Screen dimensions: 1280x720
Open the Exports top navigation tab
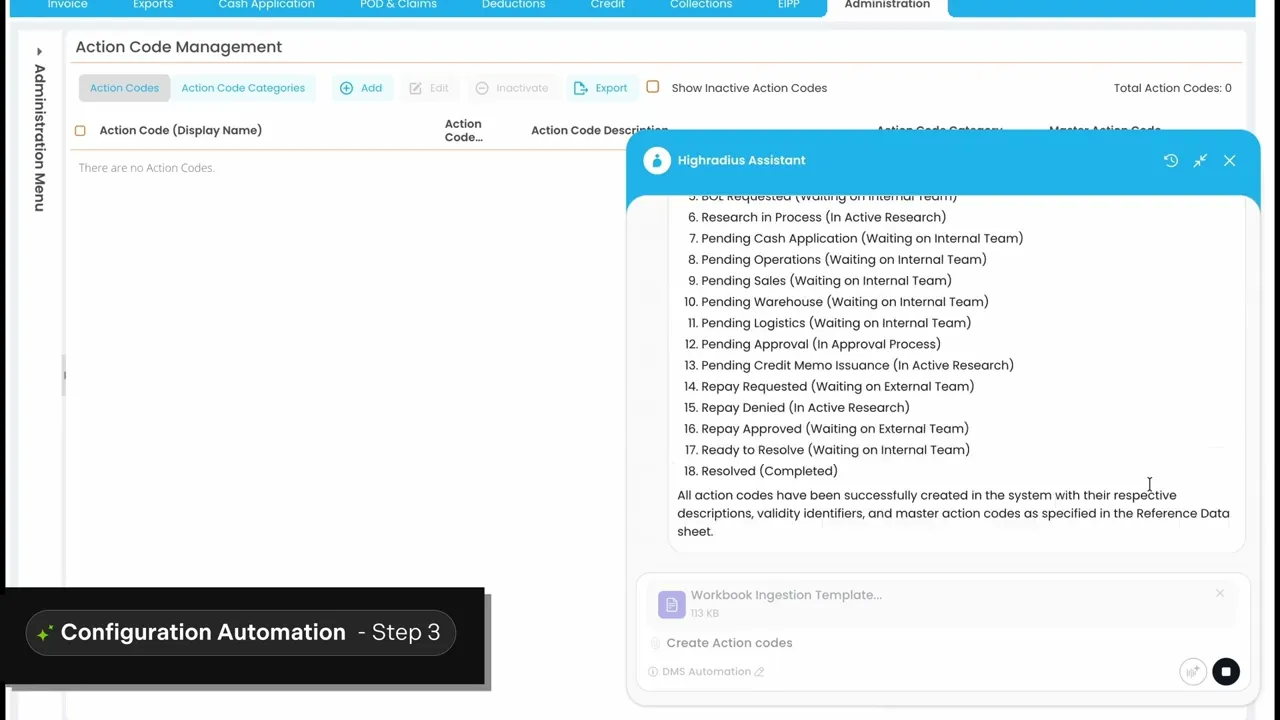pos(153,5)
